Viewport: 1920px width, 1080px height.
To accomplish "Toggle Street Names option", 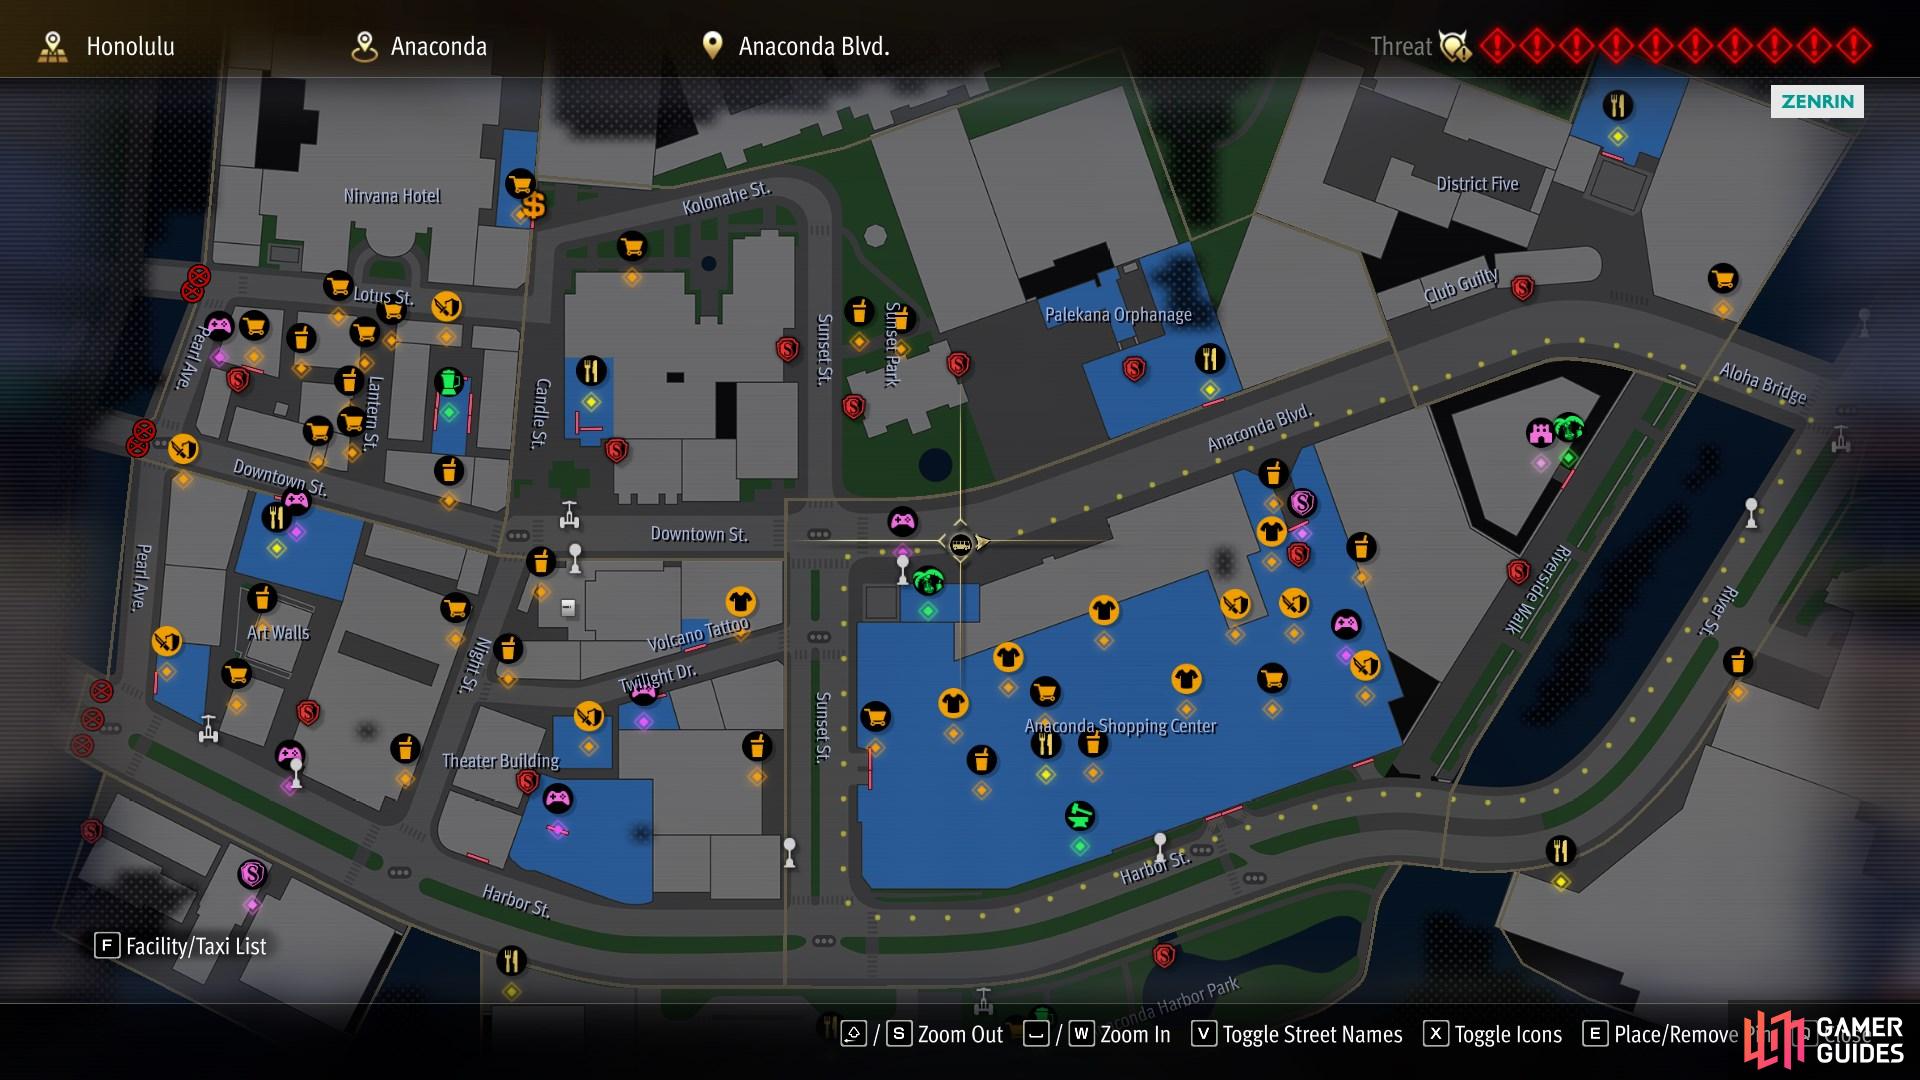I will (x=1297, y=1034).
